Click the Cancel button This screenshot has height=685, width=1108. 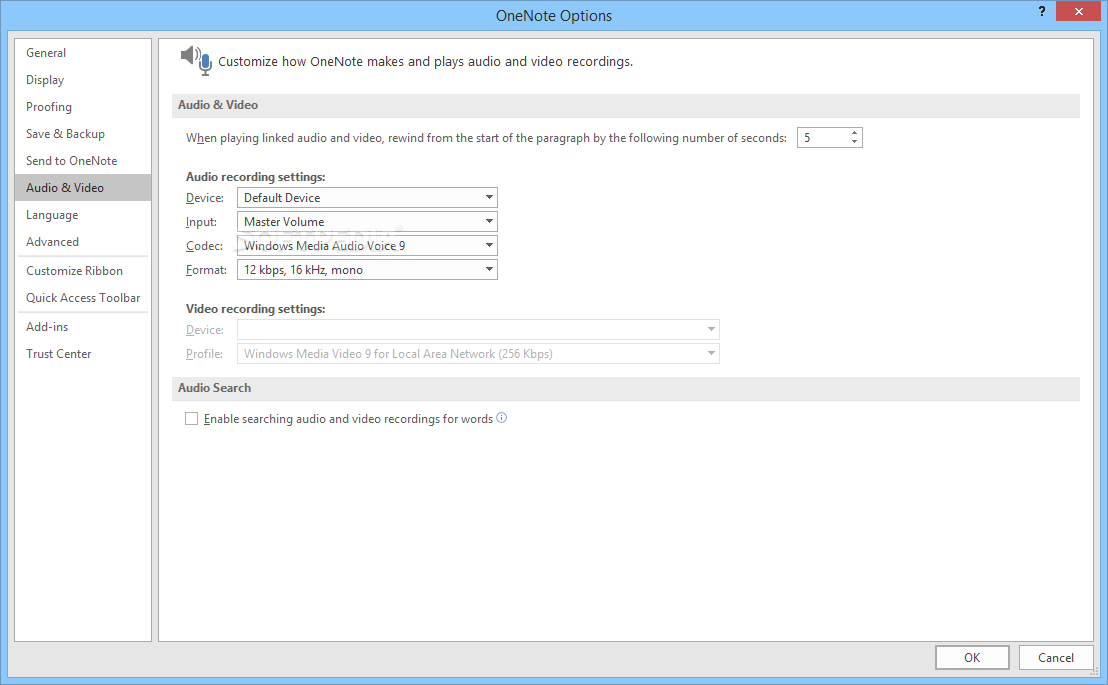tap(1056, 657)
